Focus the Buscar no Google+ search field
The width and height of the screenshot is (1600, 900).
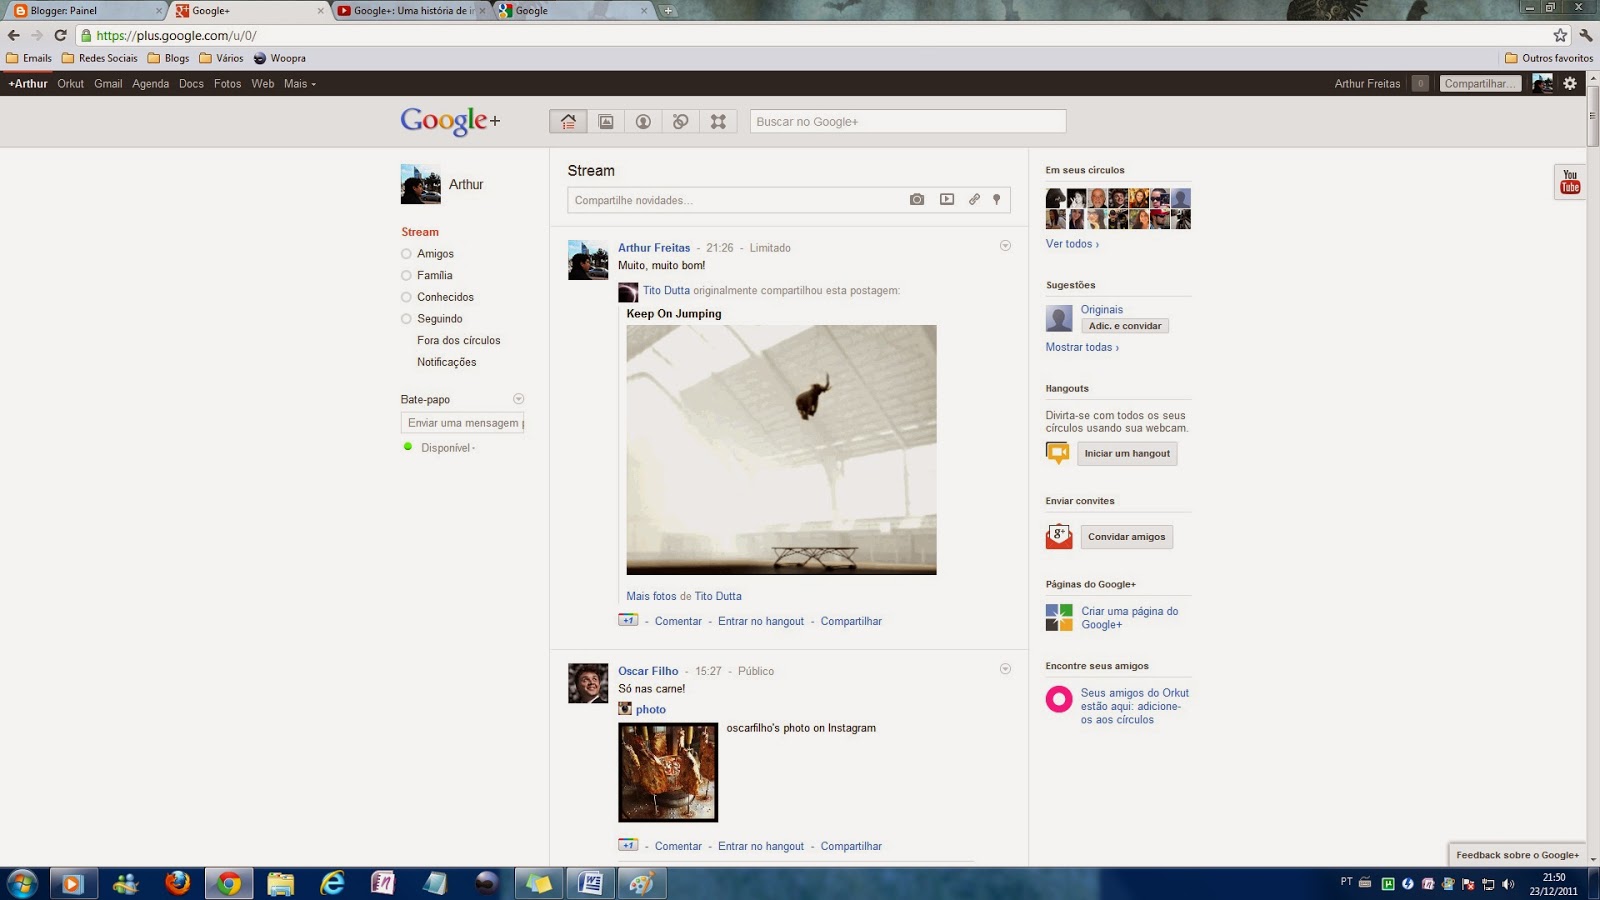point(908,121)
